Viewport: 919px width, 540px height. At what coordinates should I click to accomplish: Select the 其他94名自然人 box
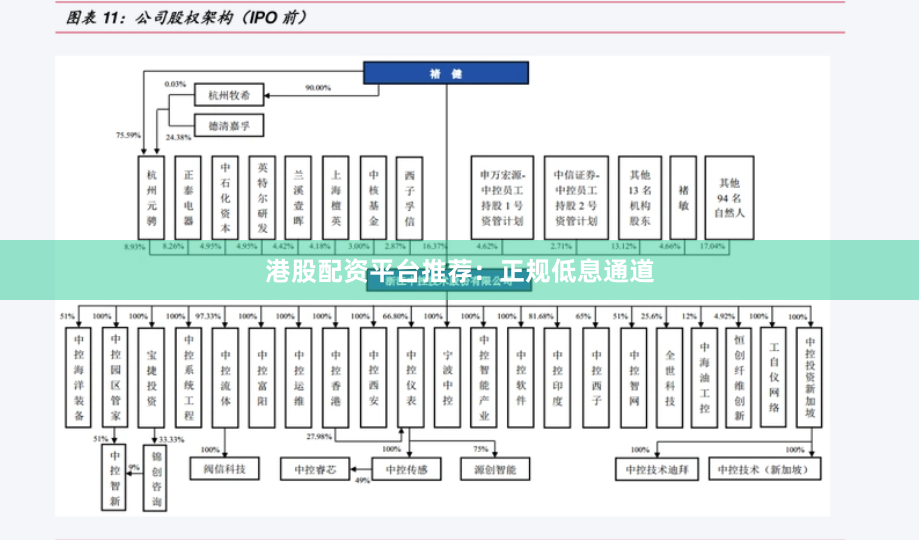click(x=729, y=198)
